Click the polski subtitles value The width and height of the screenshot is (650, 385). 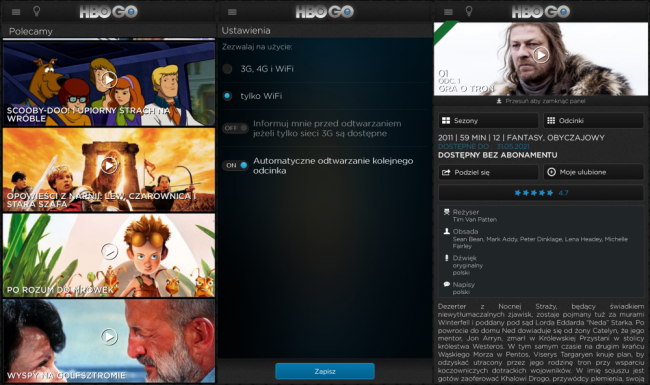461,292
